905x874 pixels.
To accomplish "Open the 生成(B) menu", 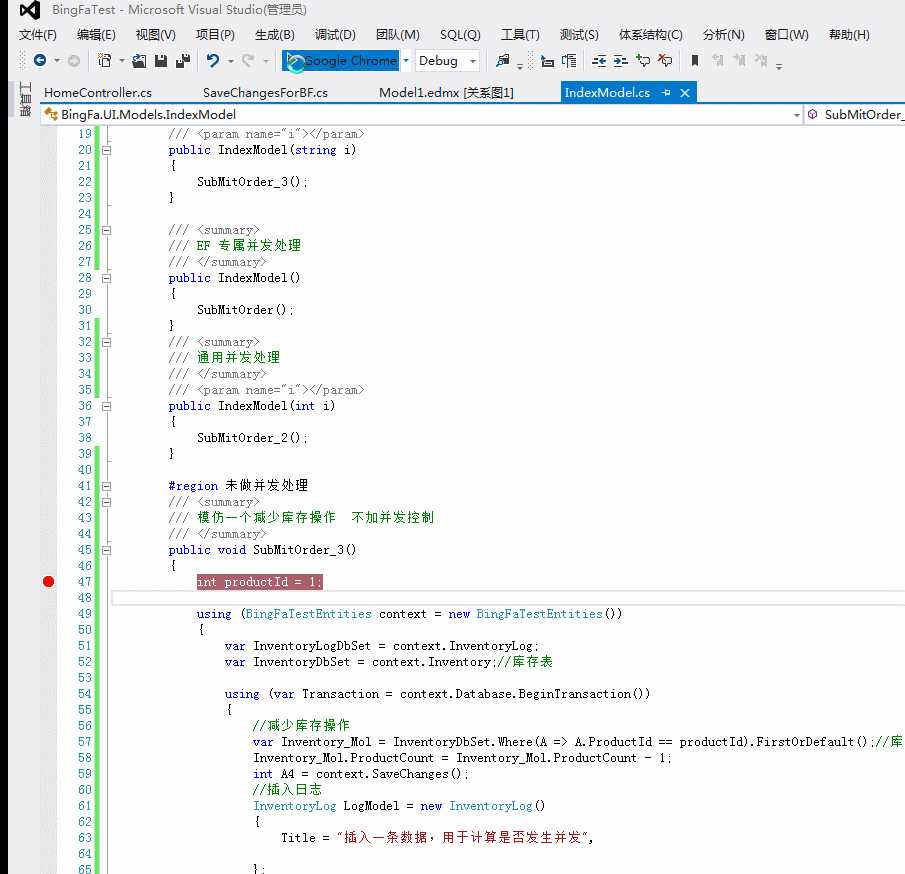I will pos(274,35).
